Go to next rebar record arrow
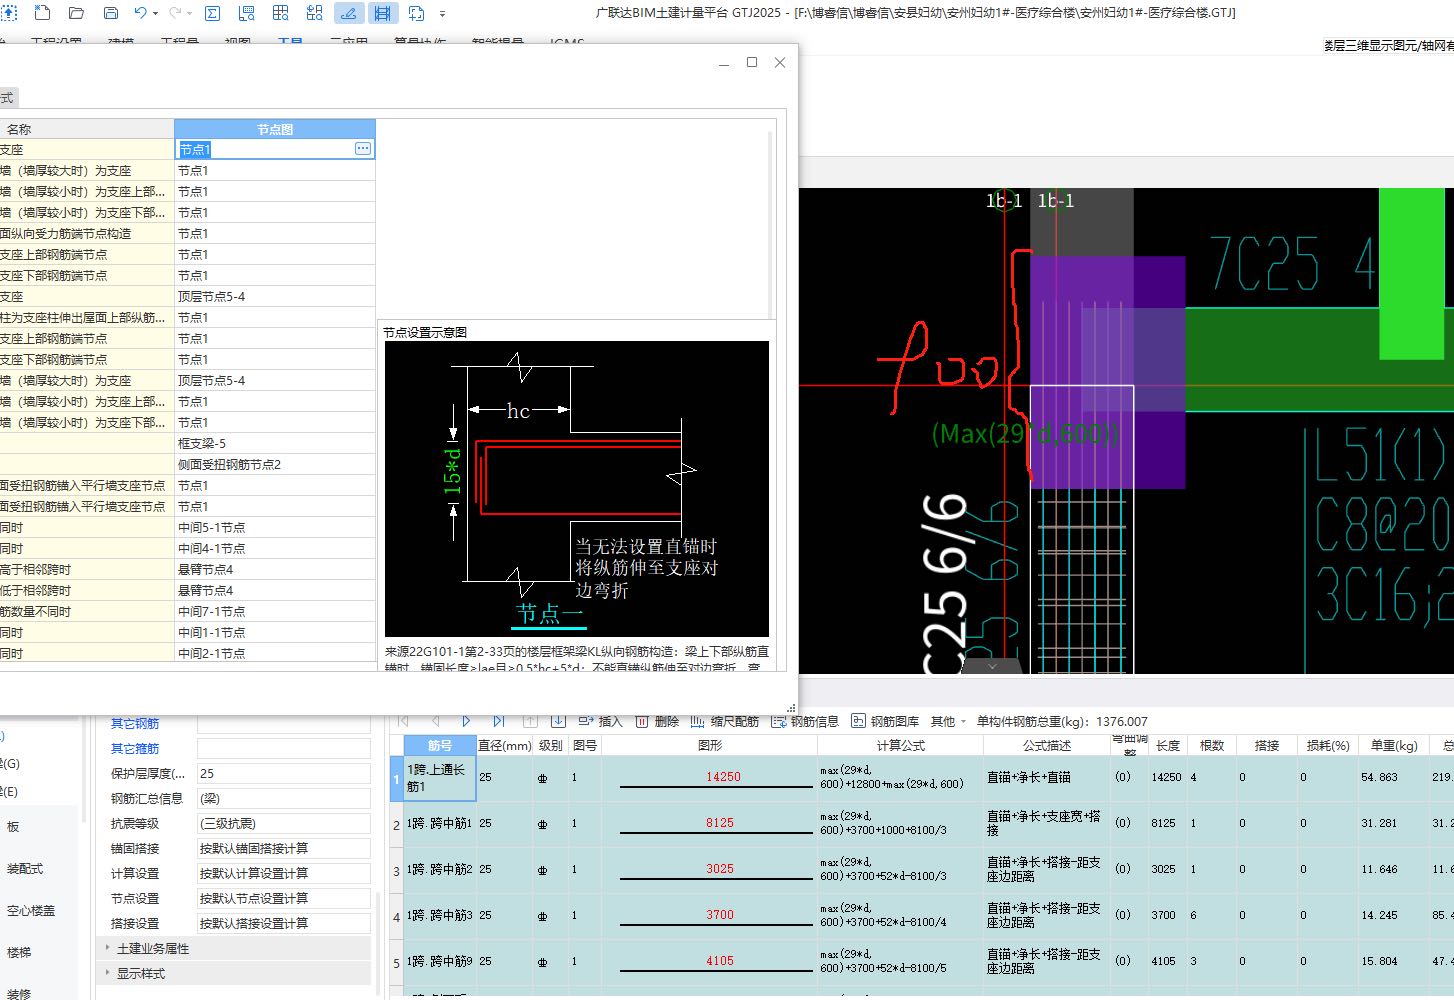Screen dimensions: 1454x1000 466,721
